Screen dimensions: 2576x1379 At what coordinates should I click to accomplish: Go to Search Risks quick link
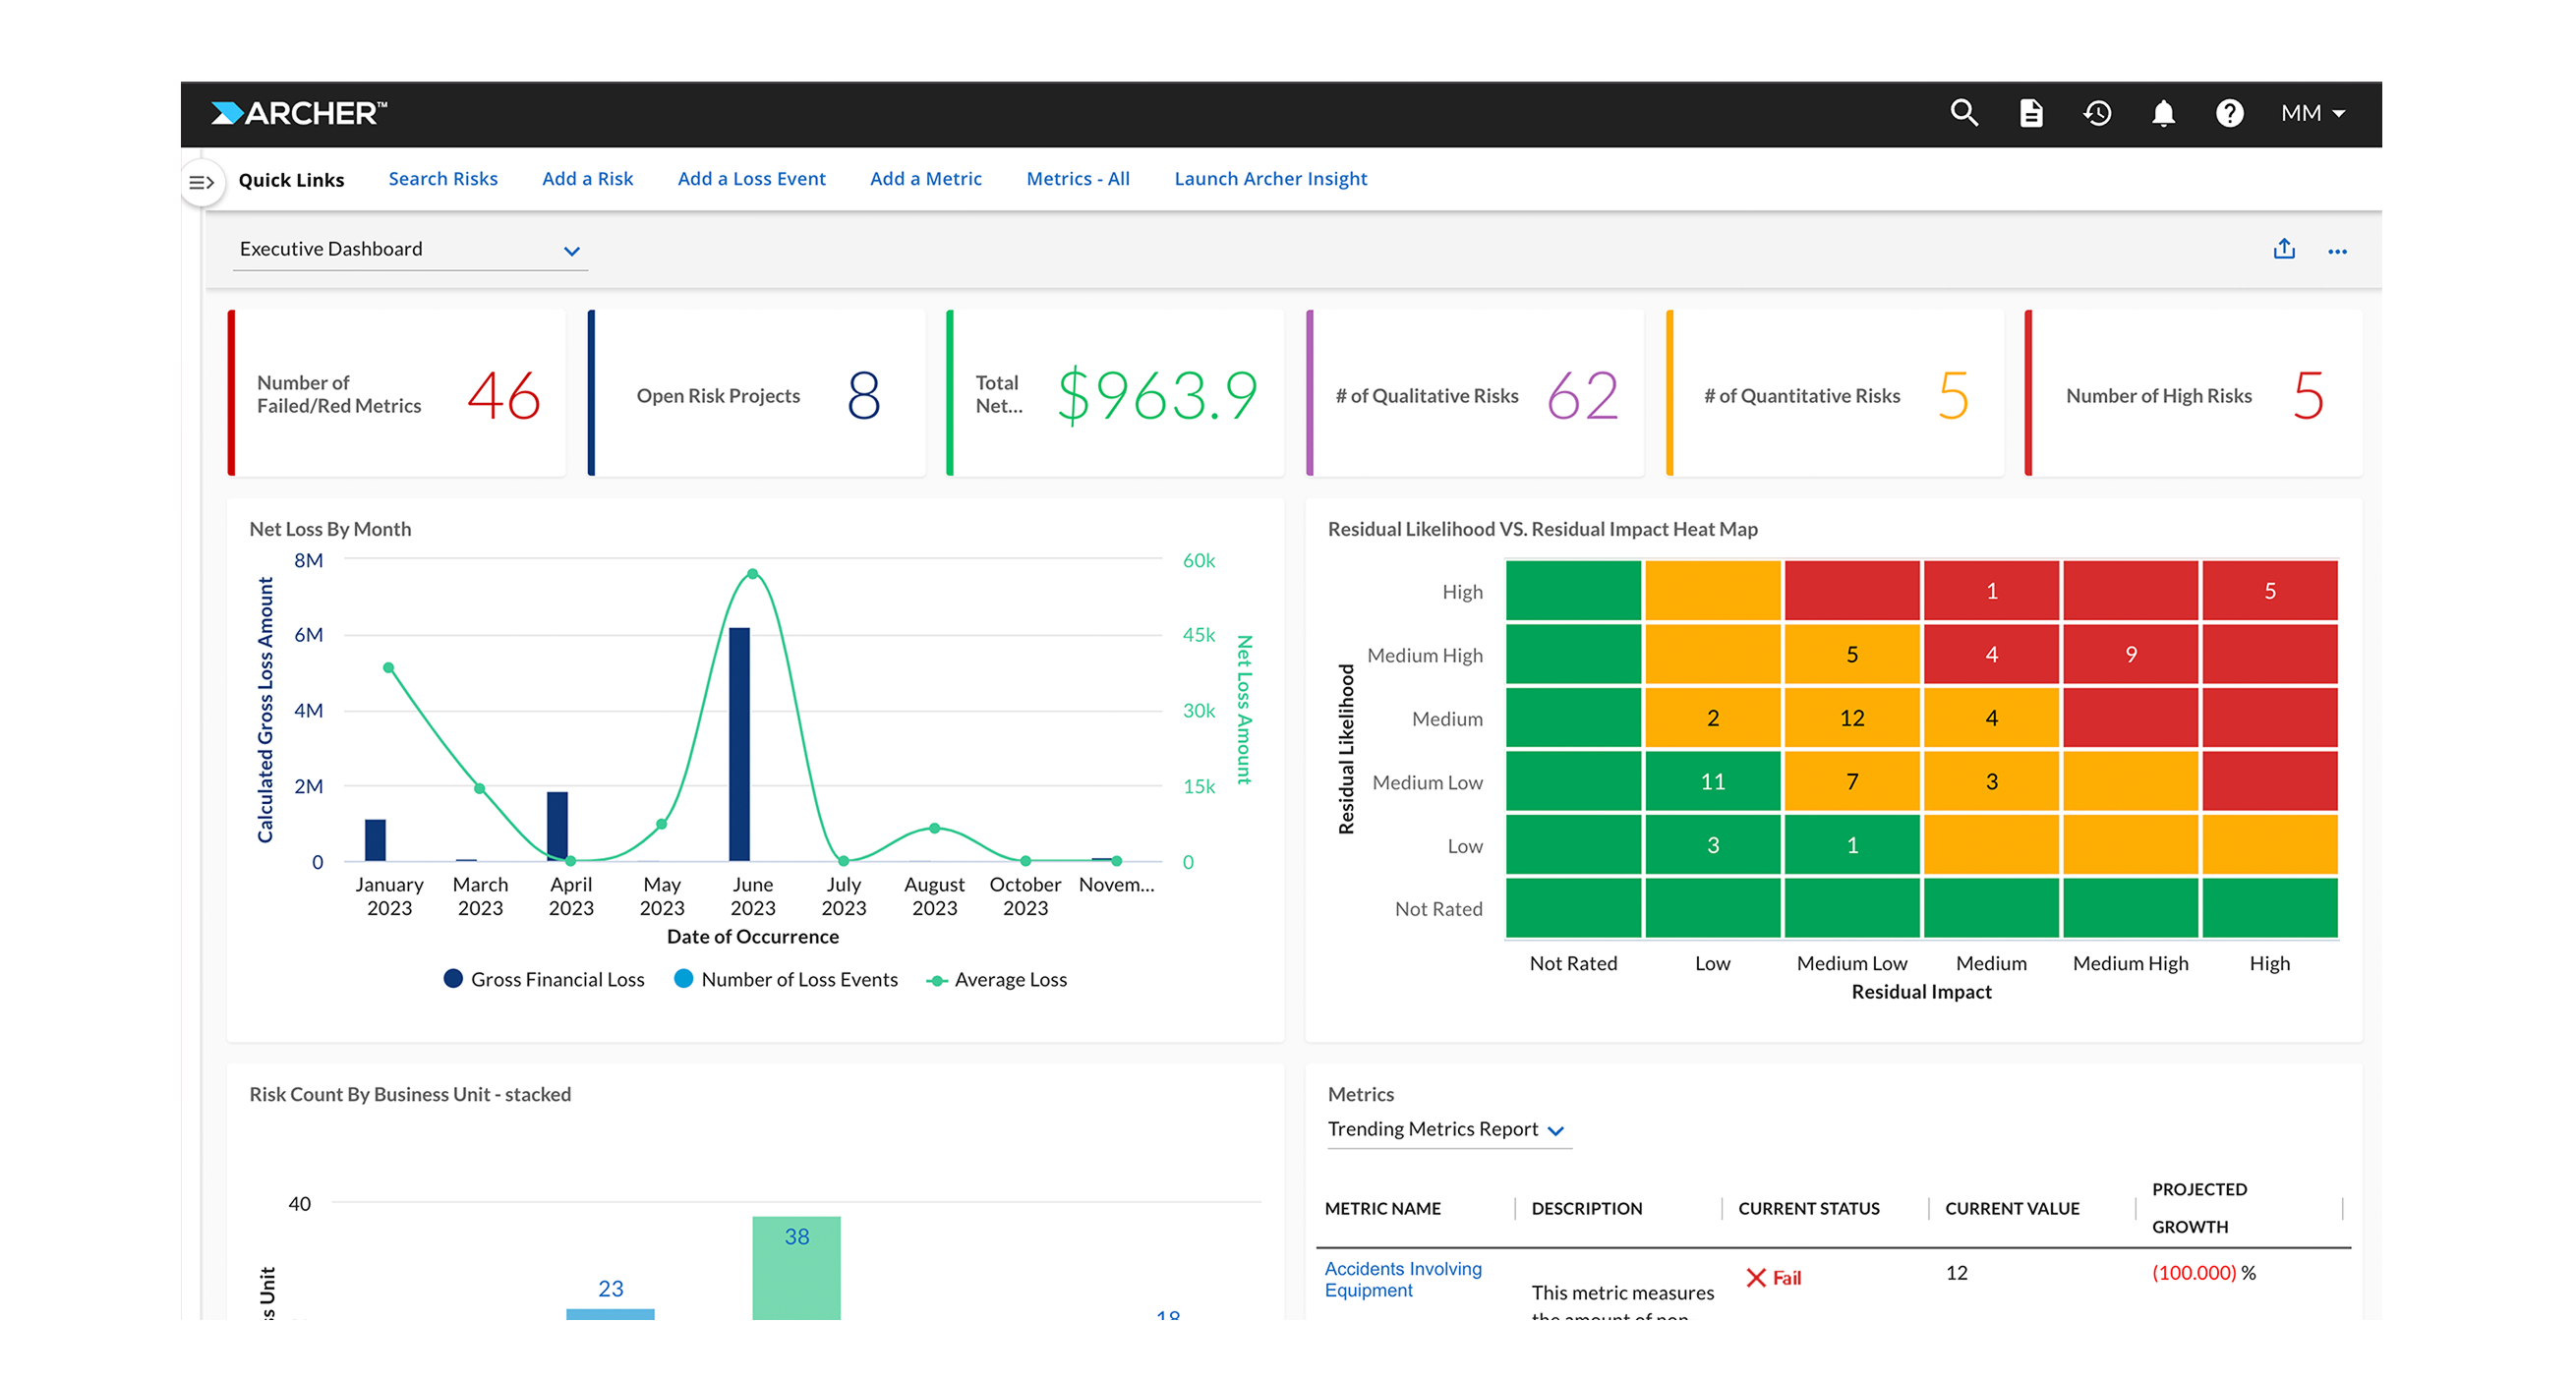(443, 178)
